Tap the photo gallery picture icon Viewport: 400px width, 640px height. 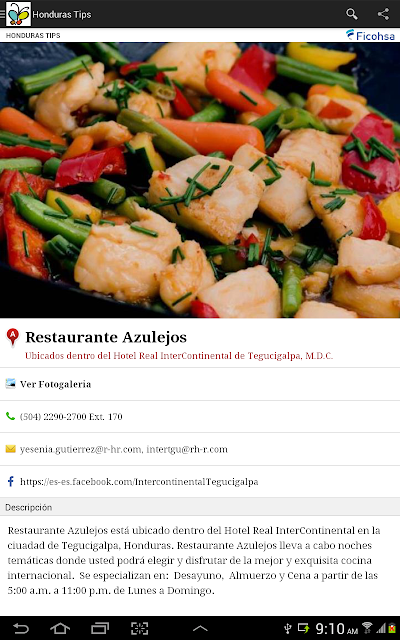click(11, 384)
